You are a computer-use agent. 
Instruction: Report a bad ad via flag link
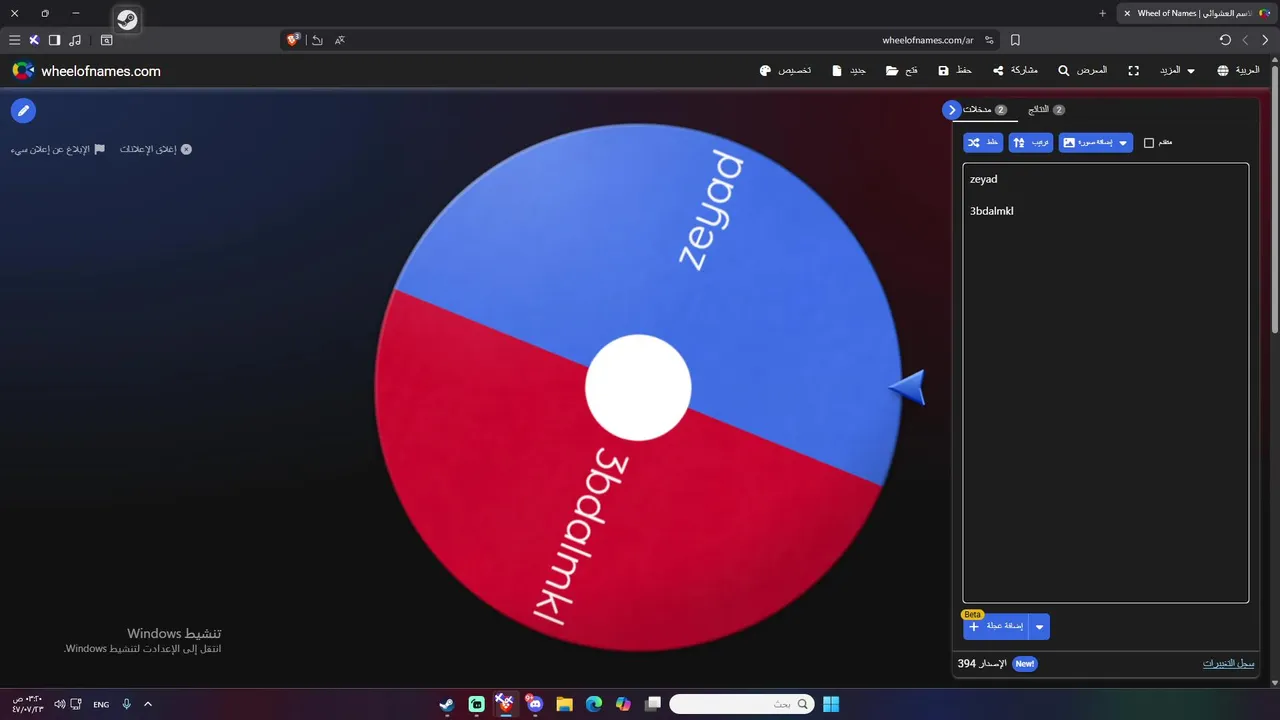point(58,149)
